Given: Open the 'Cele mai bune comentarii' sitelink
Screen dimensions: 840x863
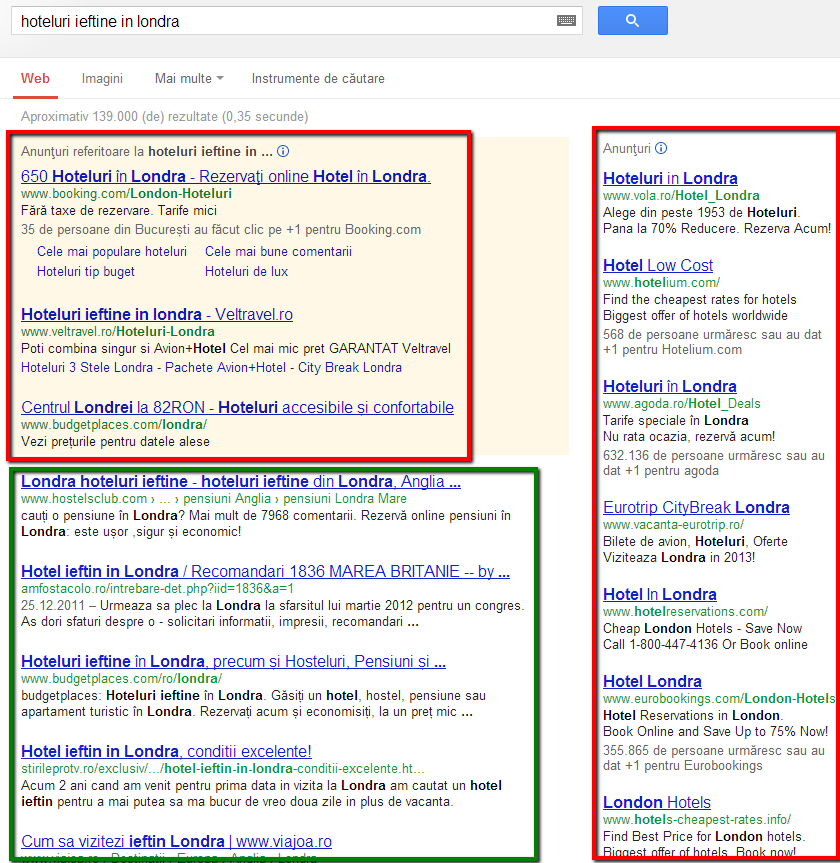Looking at the screenshot, I should [x=278, y=252].
